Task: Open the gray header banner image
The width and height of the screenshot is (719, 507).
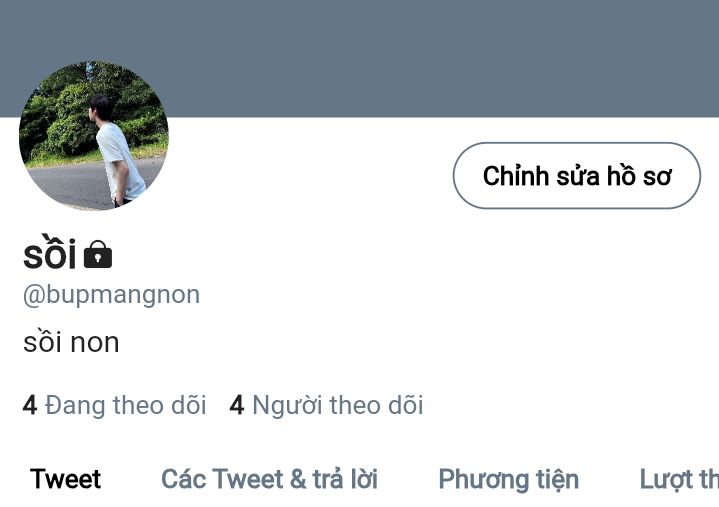Action: coord(360,58)
